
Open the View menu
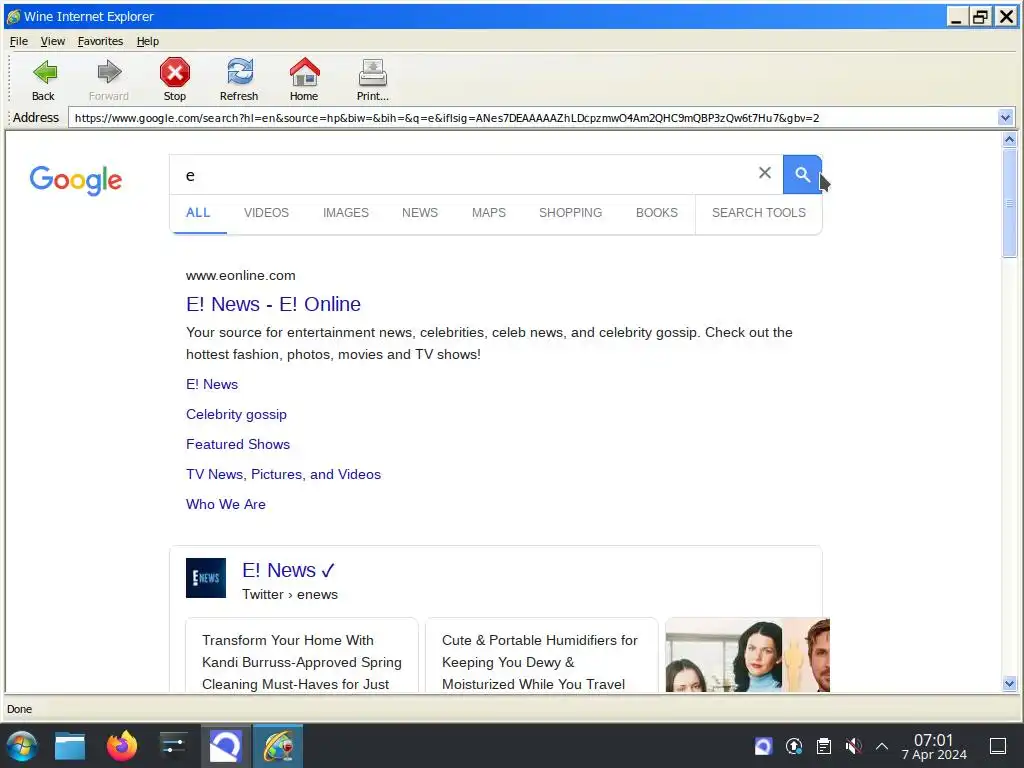[x=52, y=41]
